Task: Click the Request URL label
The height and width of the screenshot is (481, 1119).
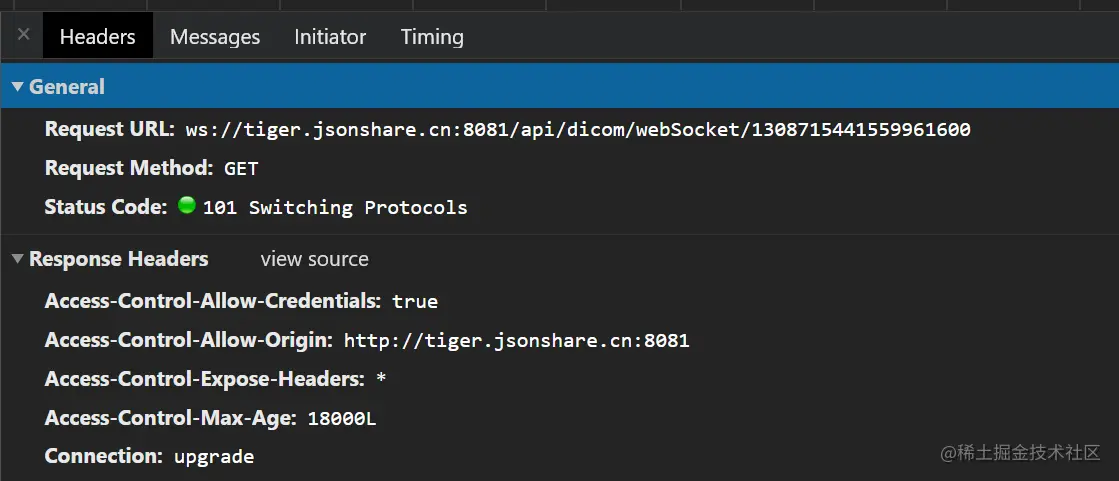Action: (x=110, y=129)
